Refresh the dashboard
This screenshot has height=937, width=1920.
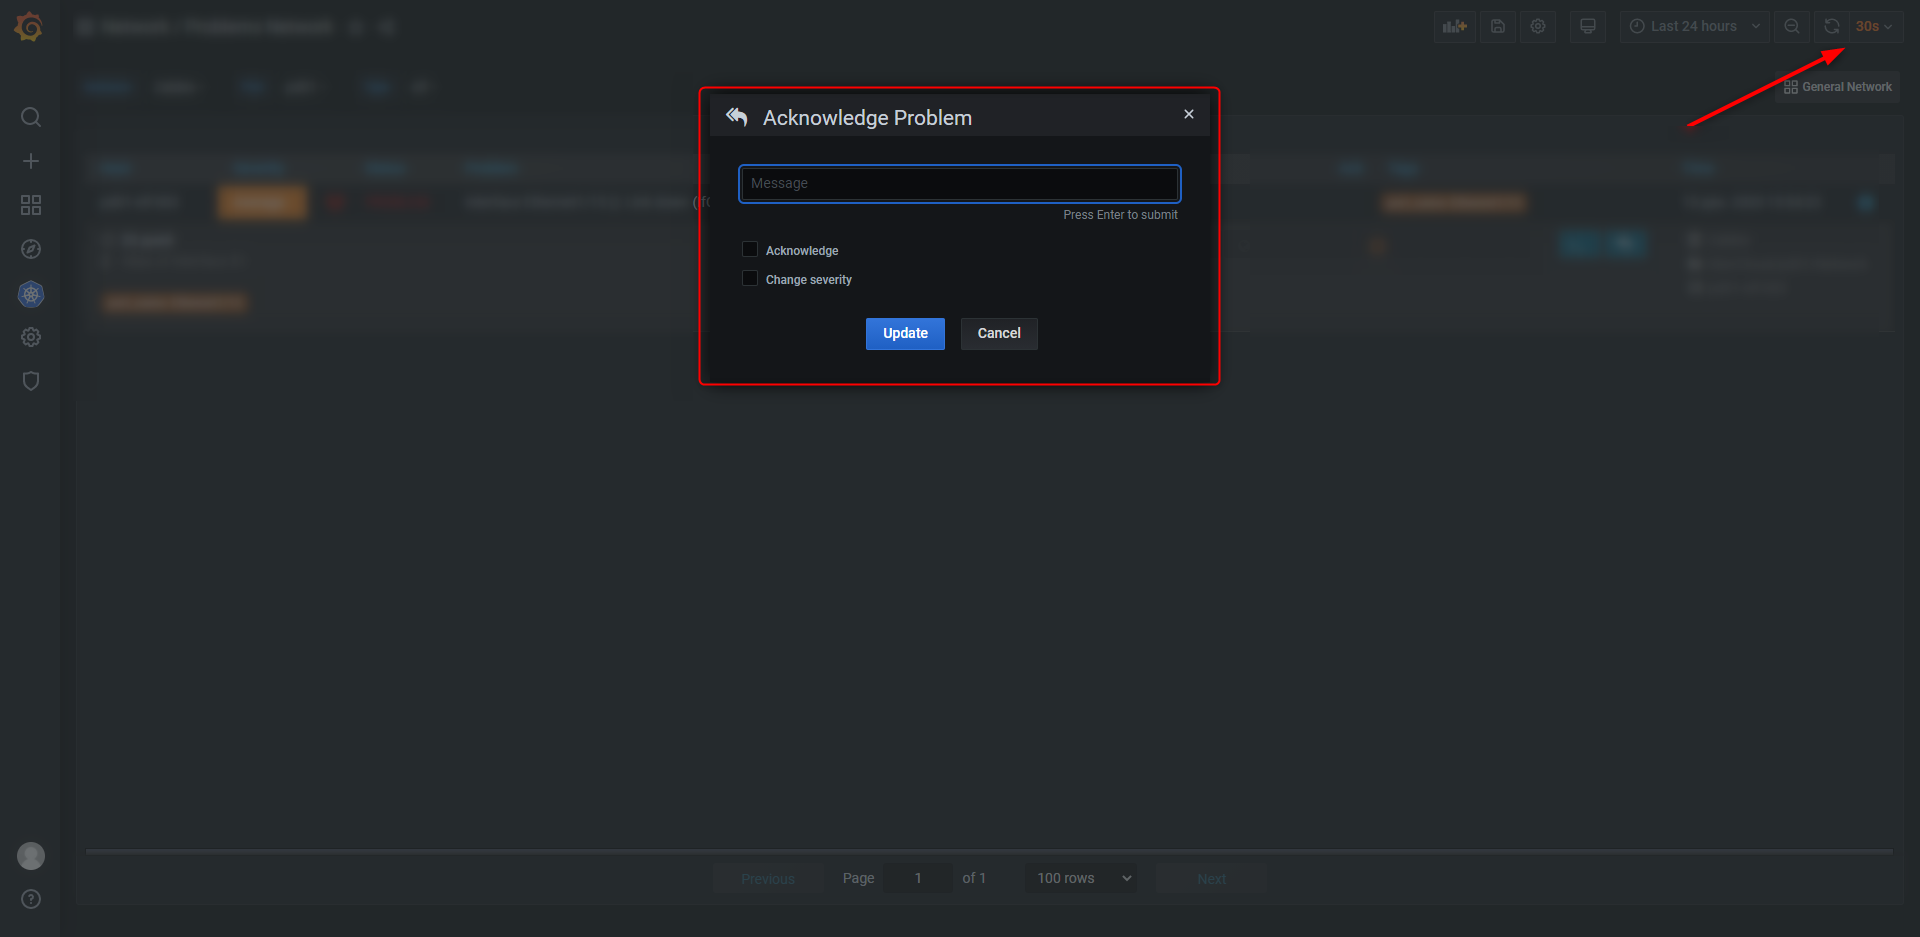(1831, 26)
